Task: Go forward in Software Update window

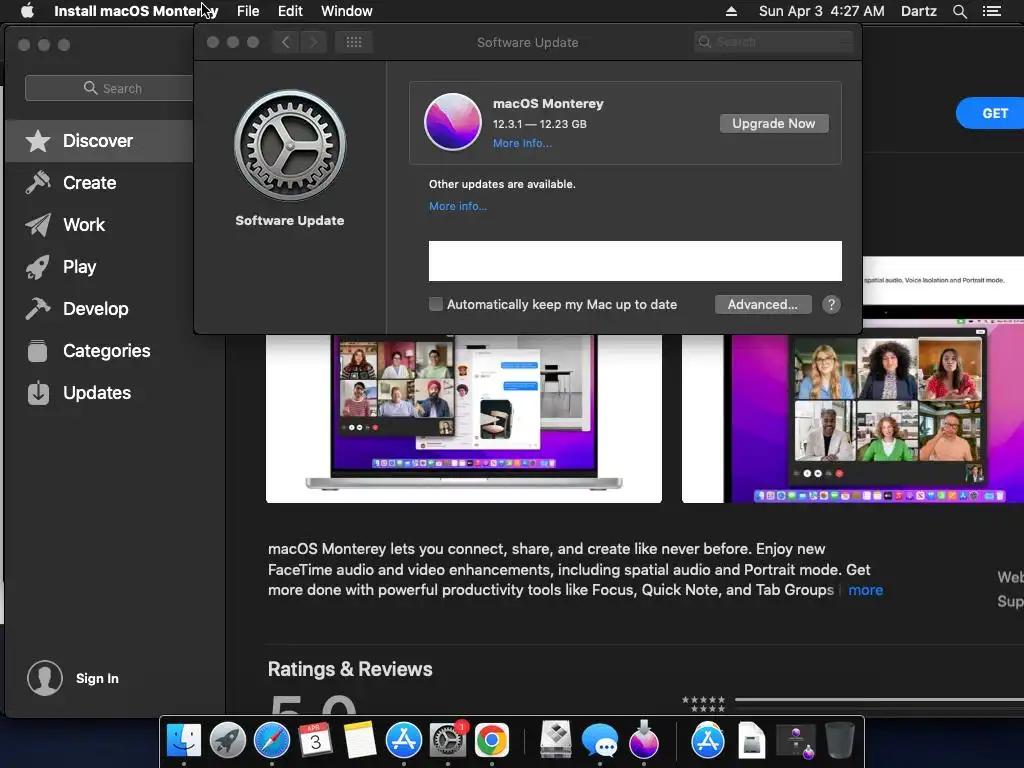Action: (x=313, y=42)
